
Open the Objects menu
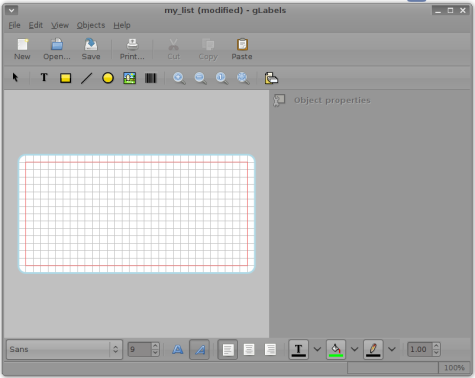[91, 25]
